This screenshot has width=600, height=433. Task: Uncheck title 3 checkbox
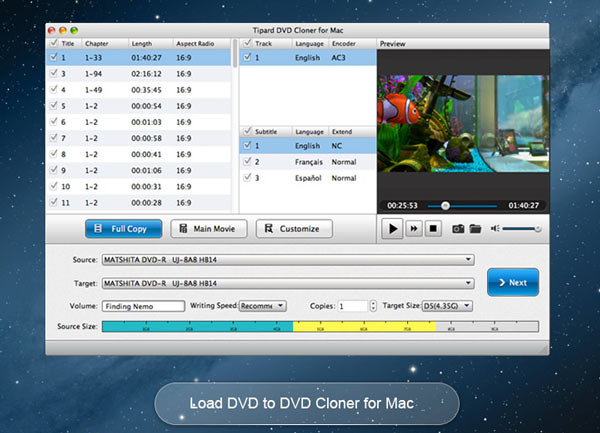[x=54, y=73]
